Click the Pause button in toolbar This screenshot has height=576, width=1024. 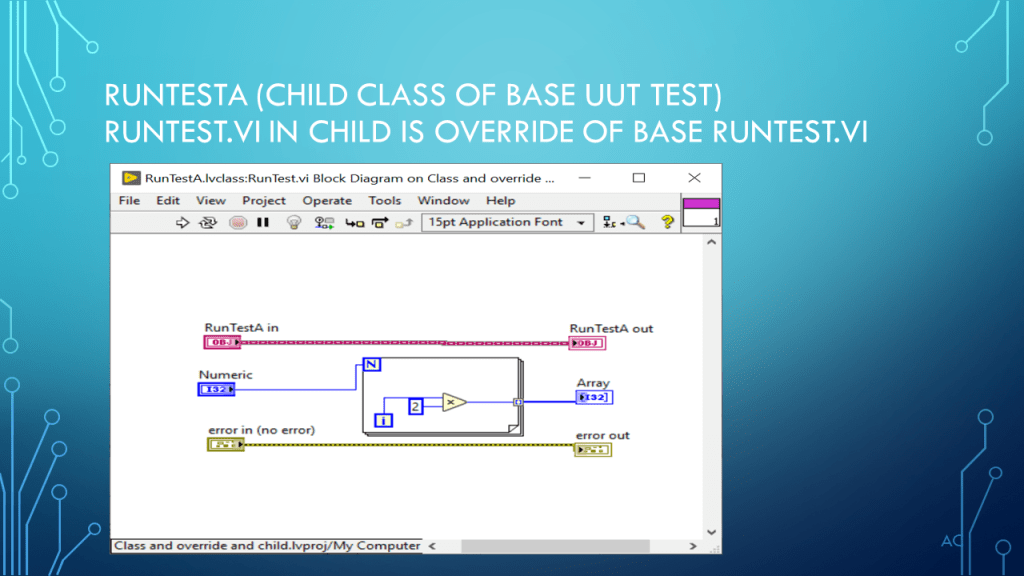(x=263, y=223)
